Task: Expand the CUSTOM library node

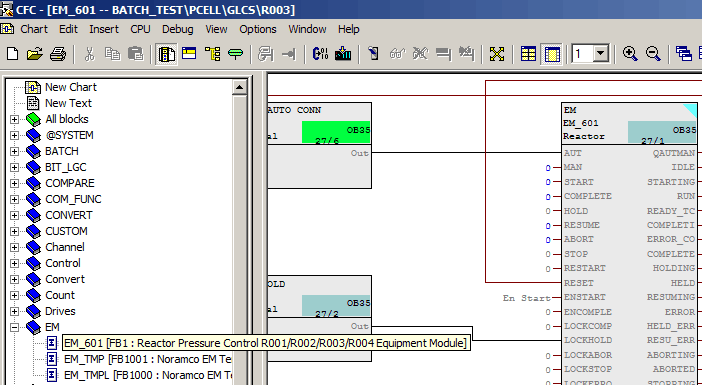Action: pos(14,231)
